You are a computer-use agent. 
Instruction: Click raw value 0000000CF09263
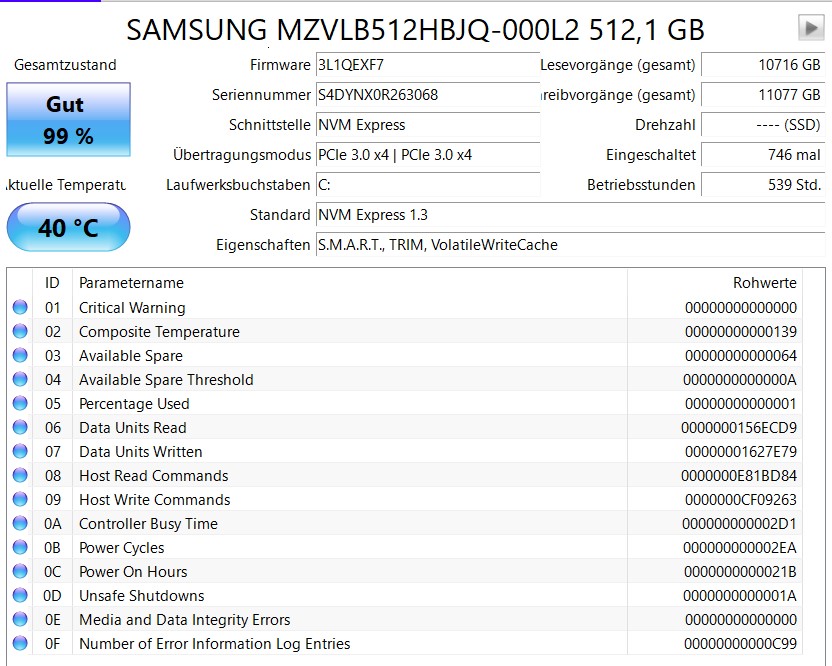tap(741, 500)
